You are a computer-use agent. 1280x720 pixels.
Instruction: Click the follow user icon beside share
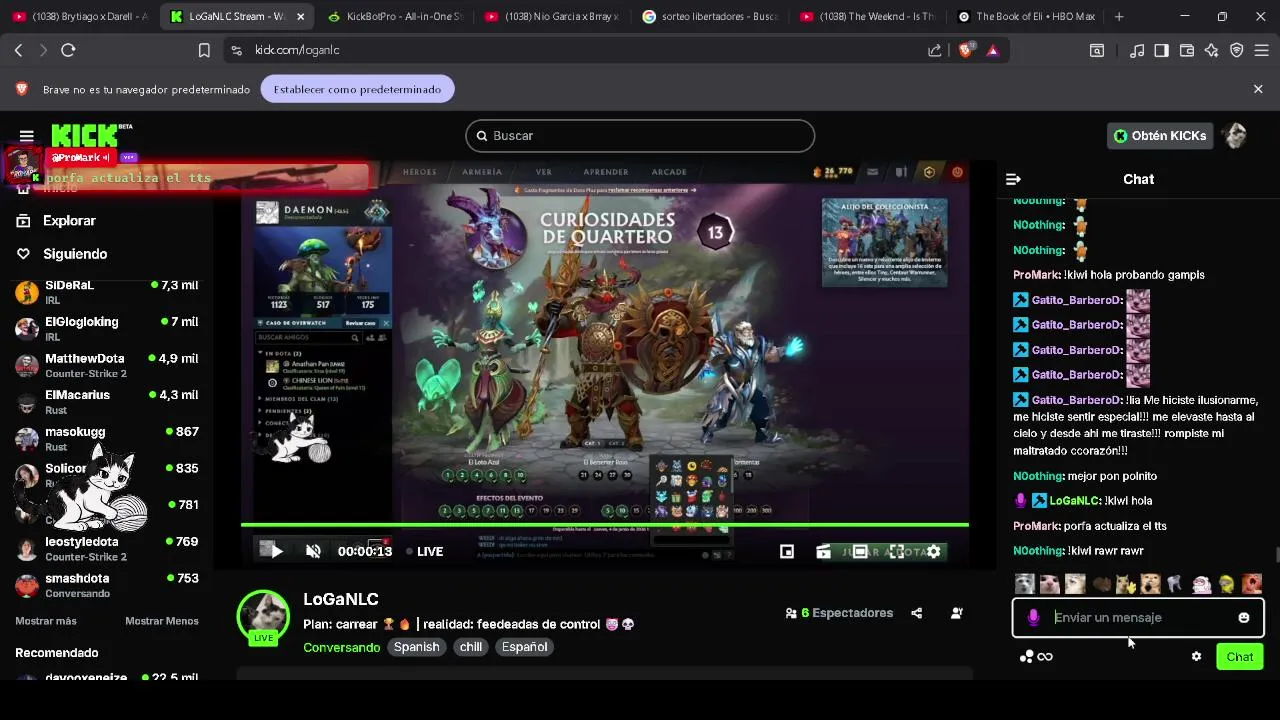pyautogui.click(x=957, y=613)
